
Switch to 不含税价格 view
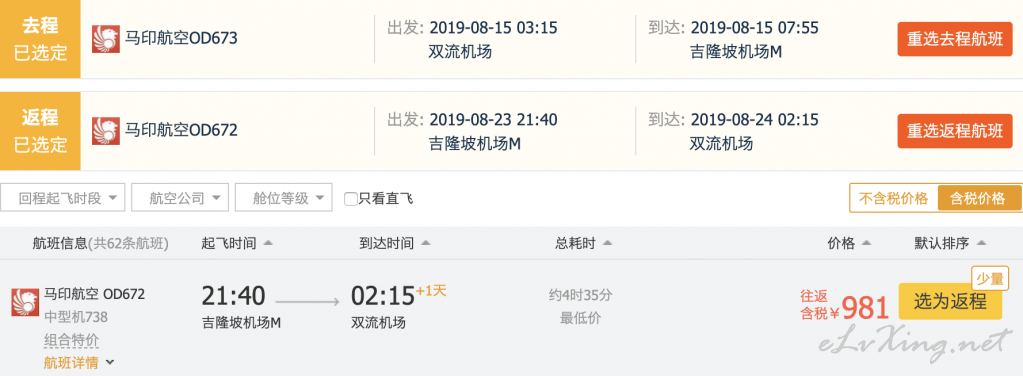point(893,198)
